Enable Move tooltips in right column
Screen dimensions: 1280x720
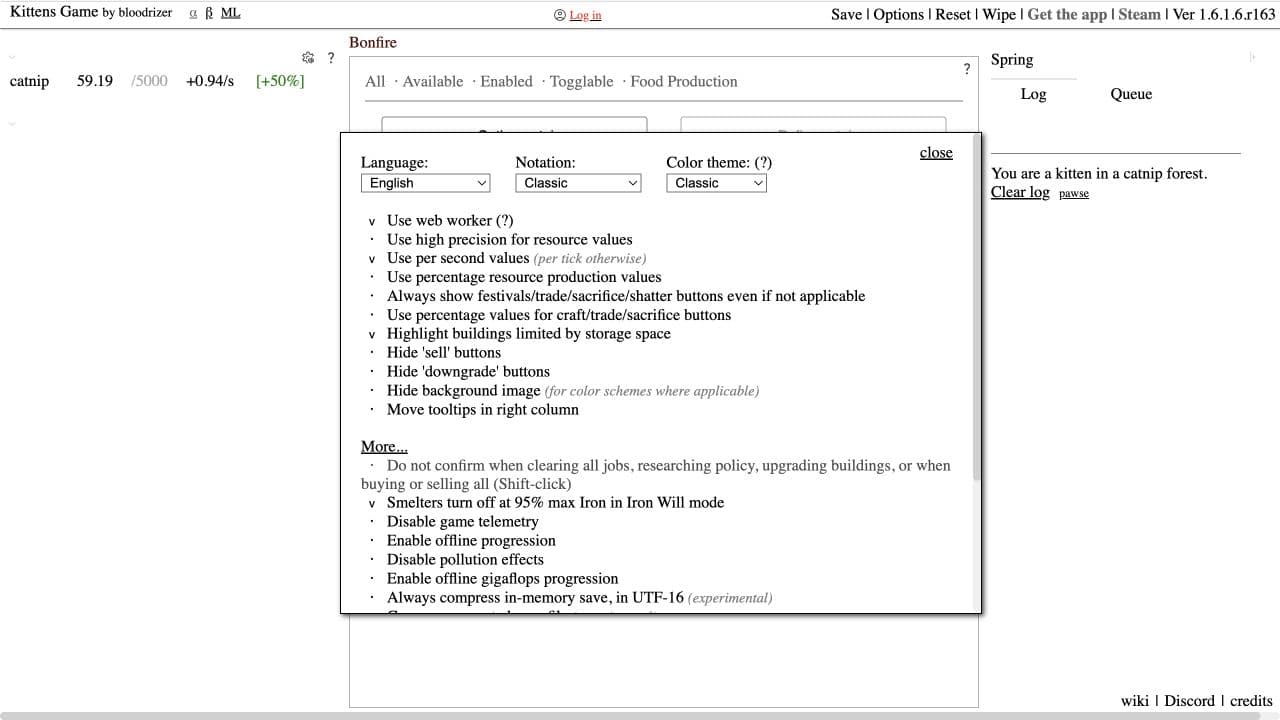473,410
